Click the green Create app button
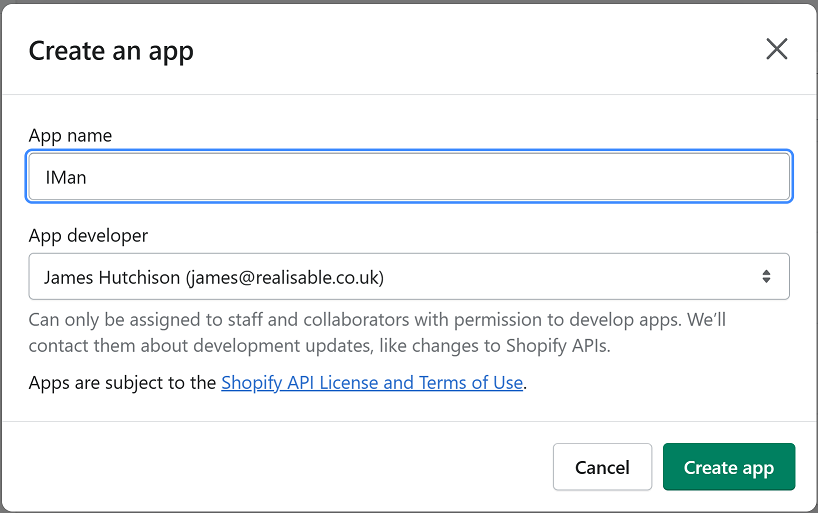 pyautogui.click(x=728, y=467)
